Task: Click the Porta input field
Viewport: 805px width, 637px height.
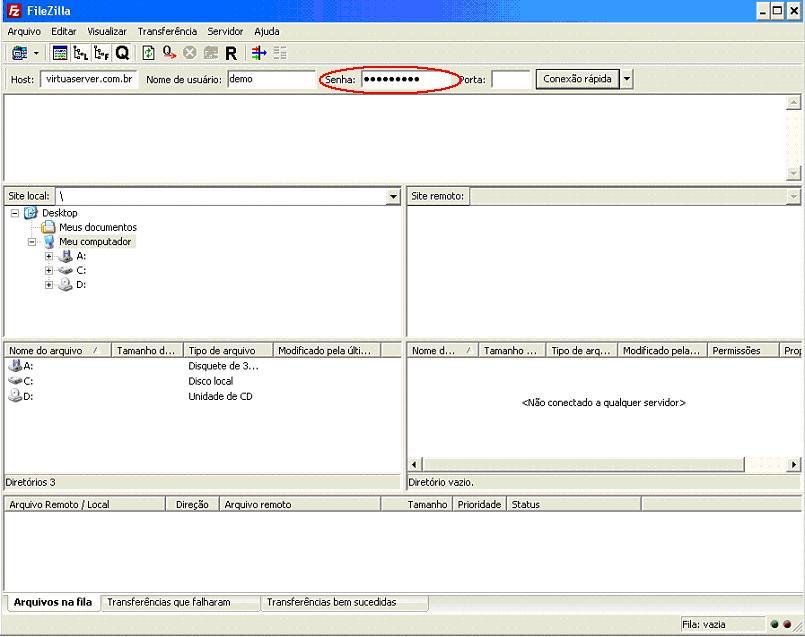Action: coord(510,80)
